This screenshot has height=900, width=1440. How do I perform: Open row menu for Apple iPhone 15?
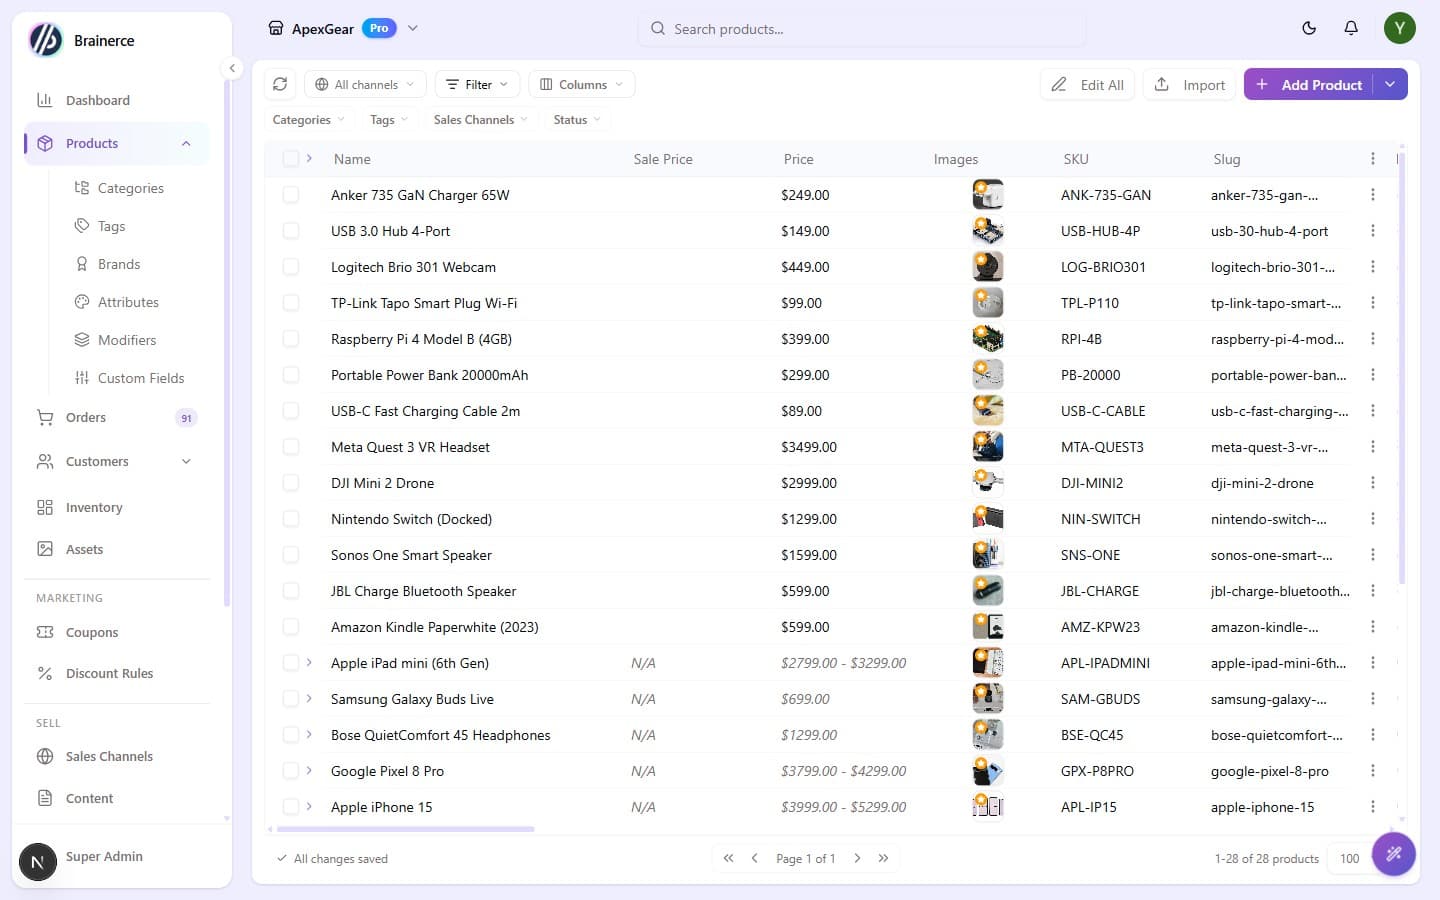click(1373, 807)
